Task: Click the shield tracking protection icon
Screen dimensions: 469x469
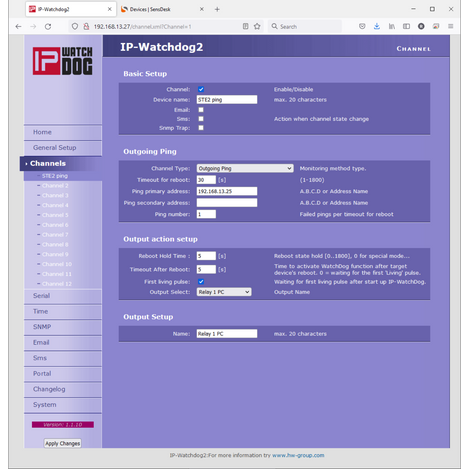Action: point(75,26)
